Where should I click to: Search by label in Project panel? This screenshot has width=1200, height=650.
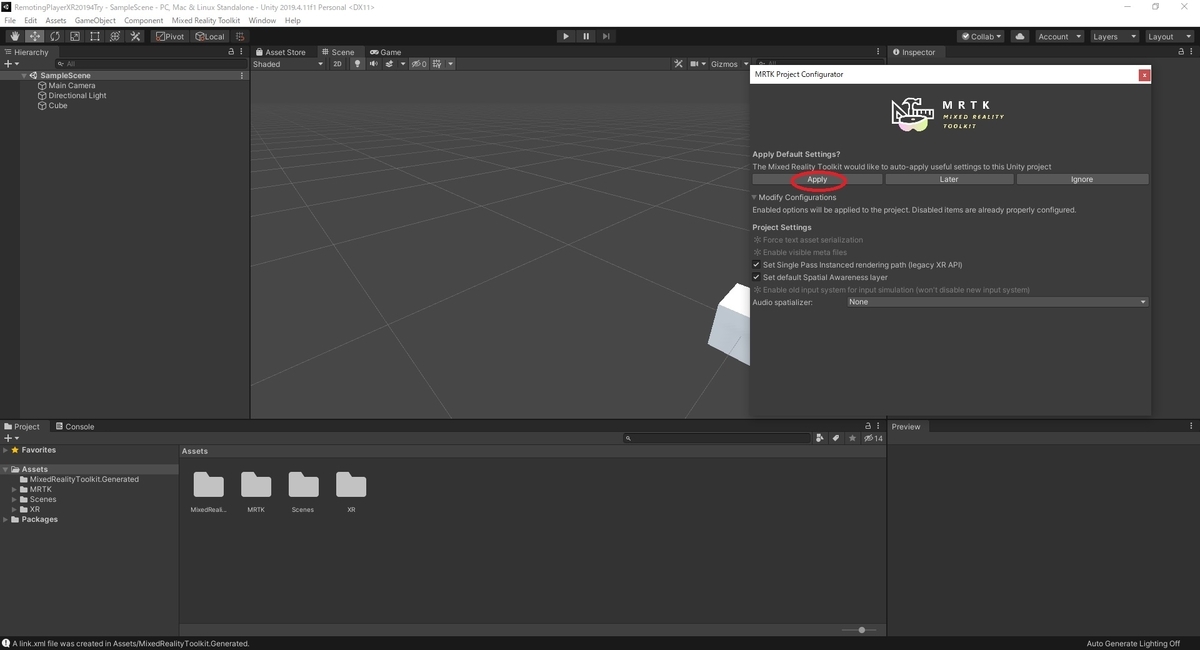click(836, 438)
